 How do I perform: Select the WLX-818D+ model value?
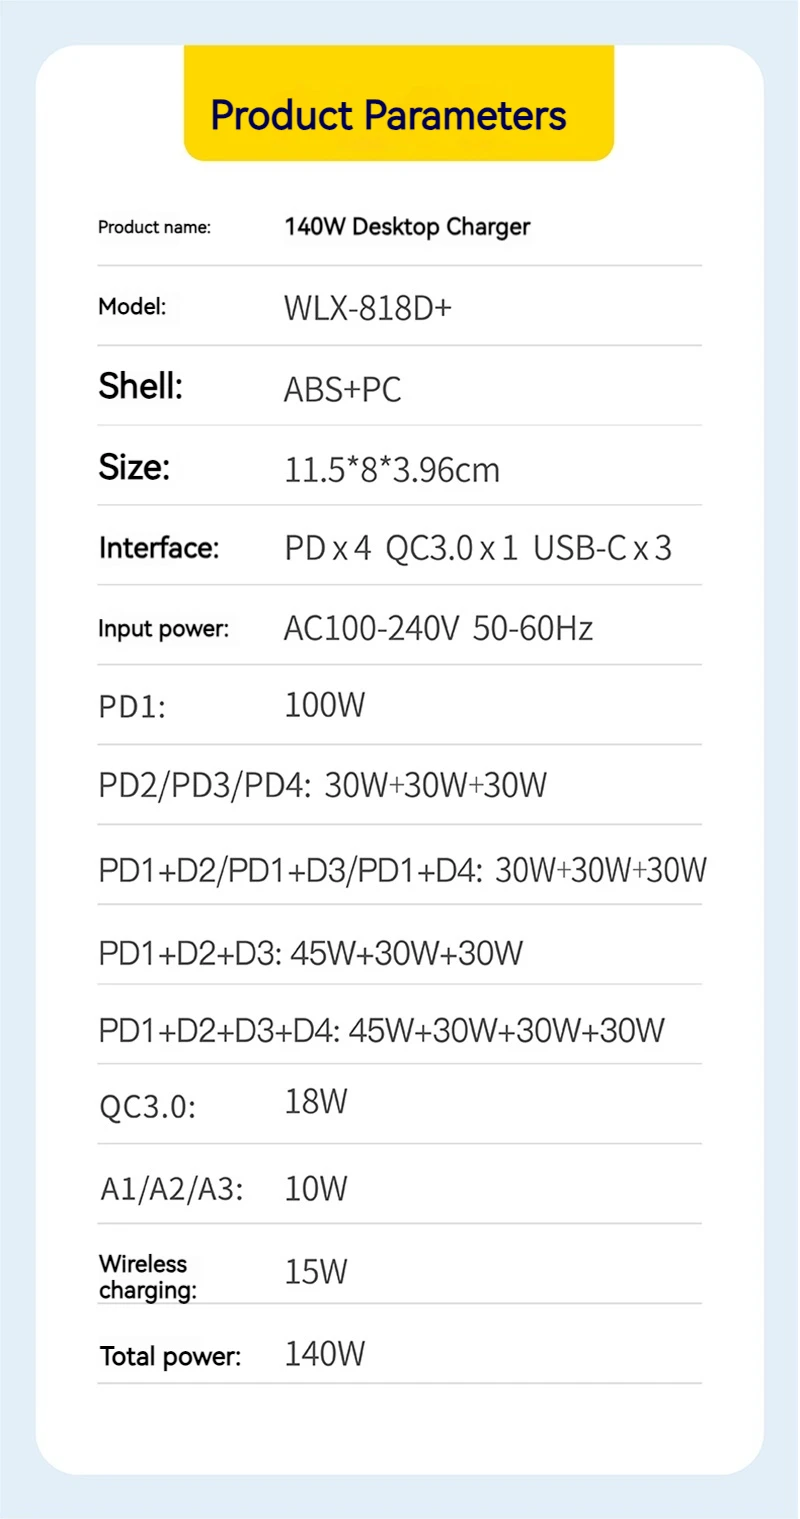click(368, 308)
